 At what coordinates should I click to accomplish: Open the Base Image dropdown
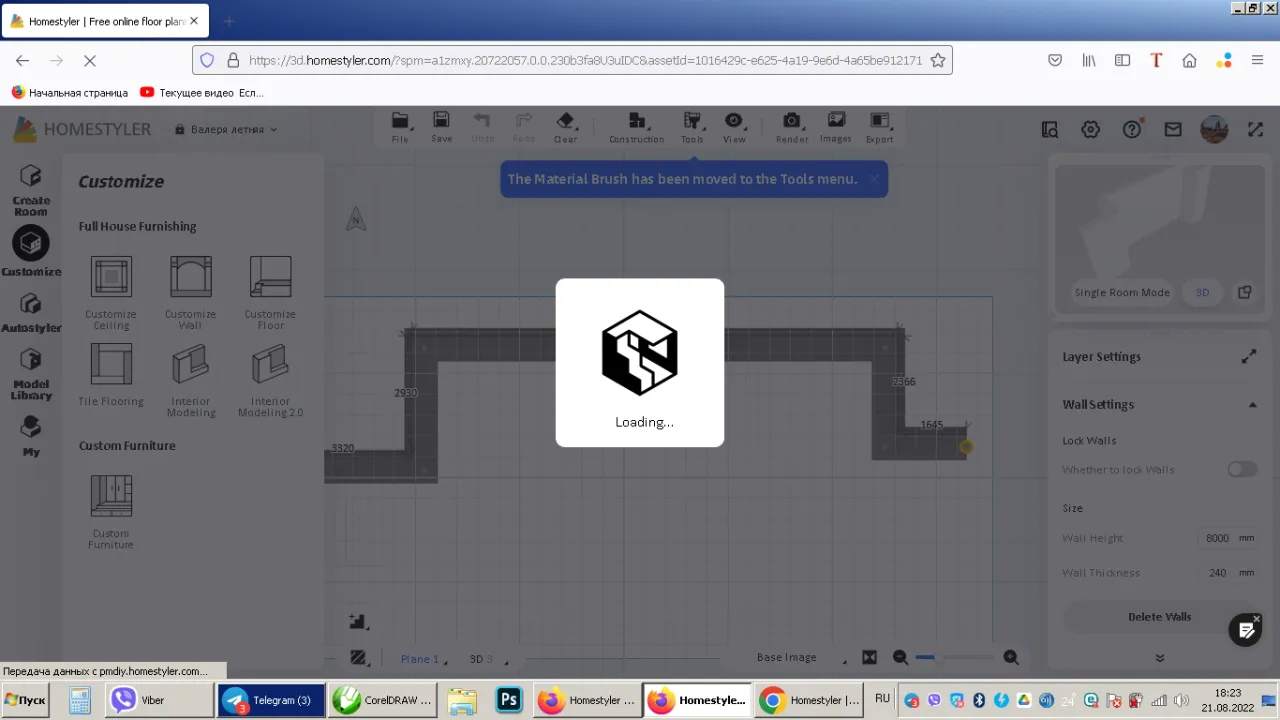[800, 657]
